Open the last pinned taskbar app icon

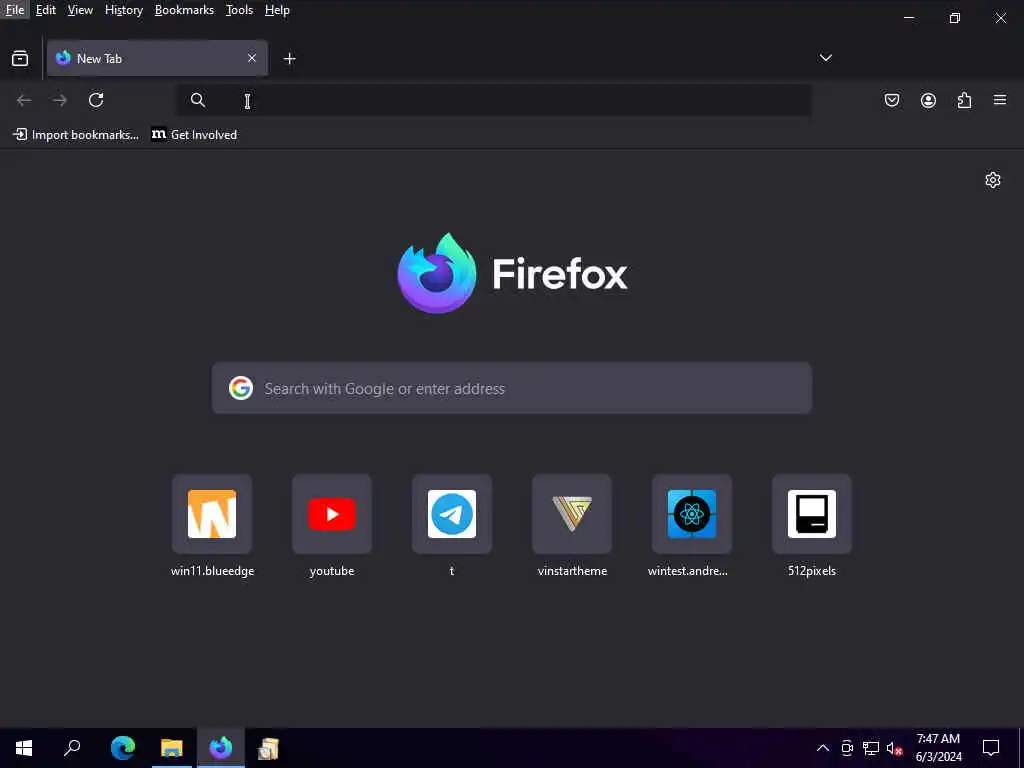click(268, 748)
